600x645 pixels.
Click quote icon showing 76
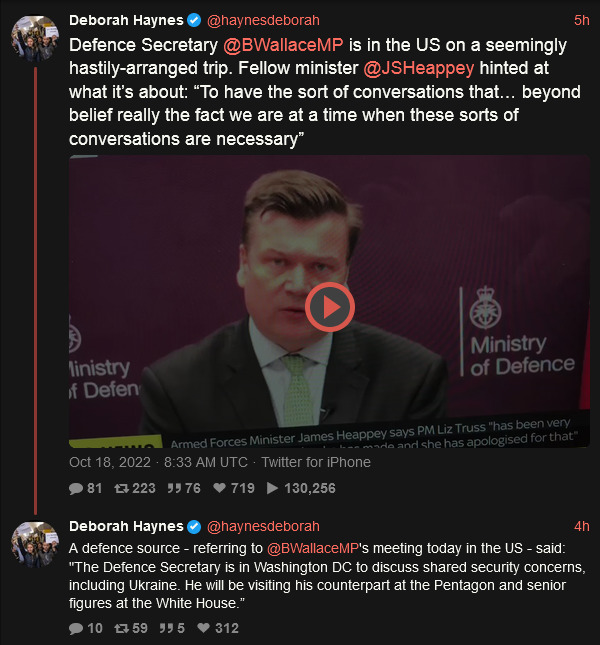[174, 488]
